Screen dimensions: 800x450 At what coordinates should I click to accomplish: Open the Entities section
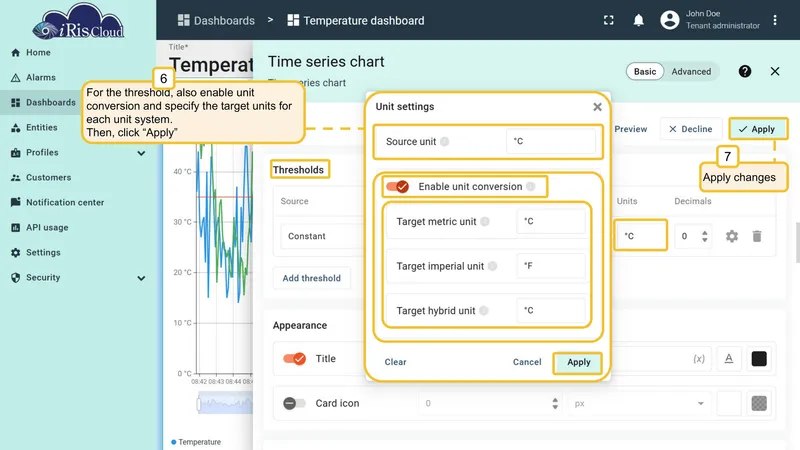[x=34, y=128]
